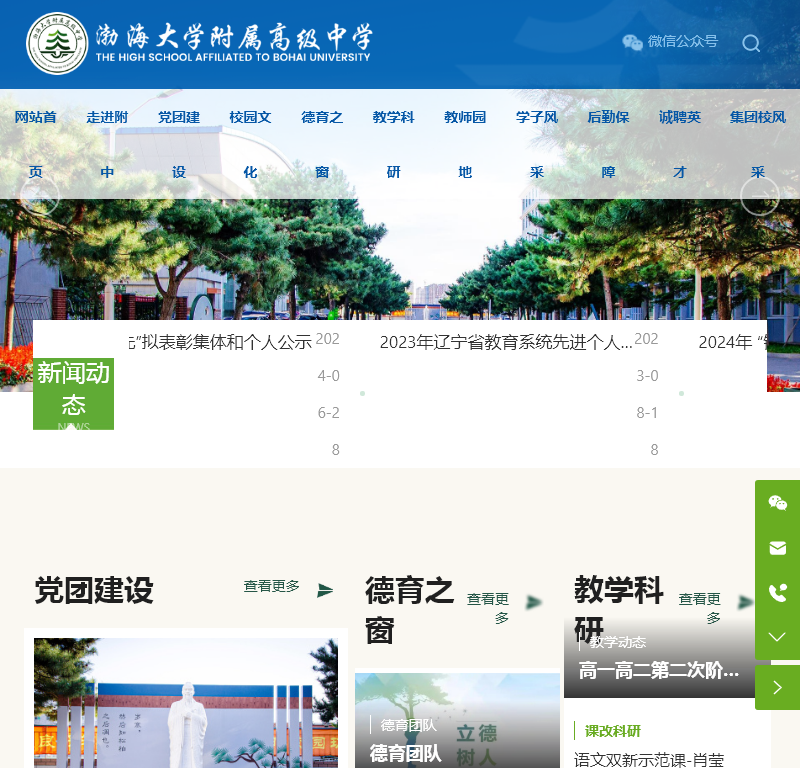
Task: Open the 新闻动态 NEWS section label
Action: coord(72,393)
